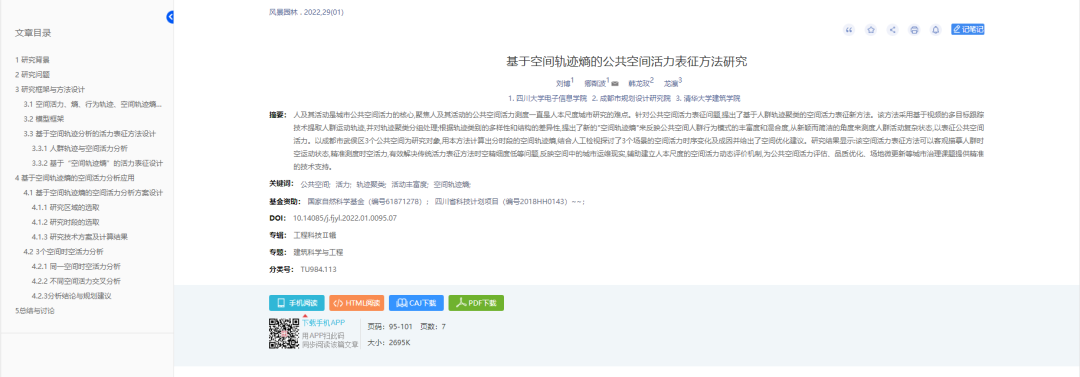Jump to 4.2.2 不同空间活力交叉分析
1080x377 pixels.
click(76, 281)
